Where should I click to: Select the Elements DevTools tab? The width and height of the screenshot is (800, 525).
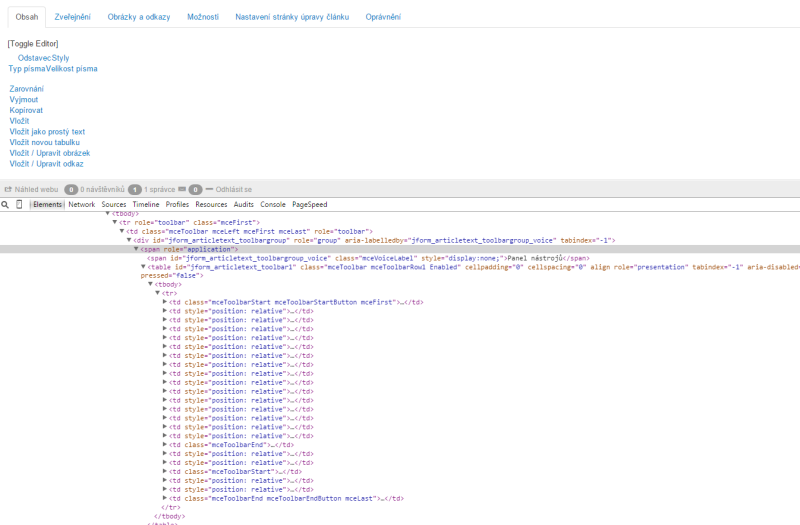47,205
